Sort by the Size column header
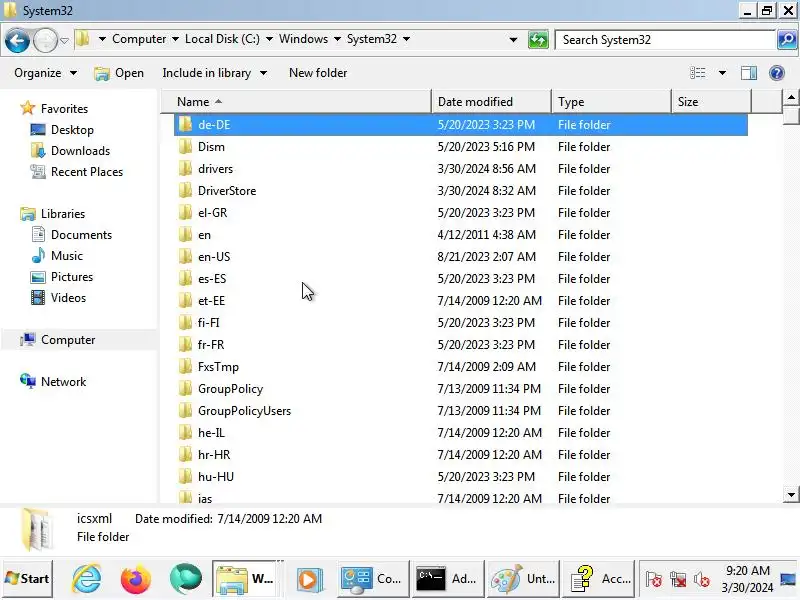This screenshot has width=800, height=600. pyautogui.click(x=711, y=102)
